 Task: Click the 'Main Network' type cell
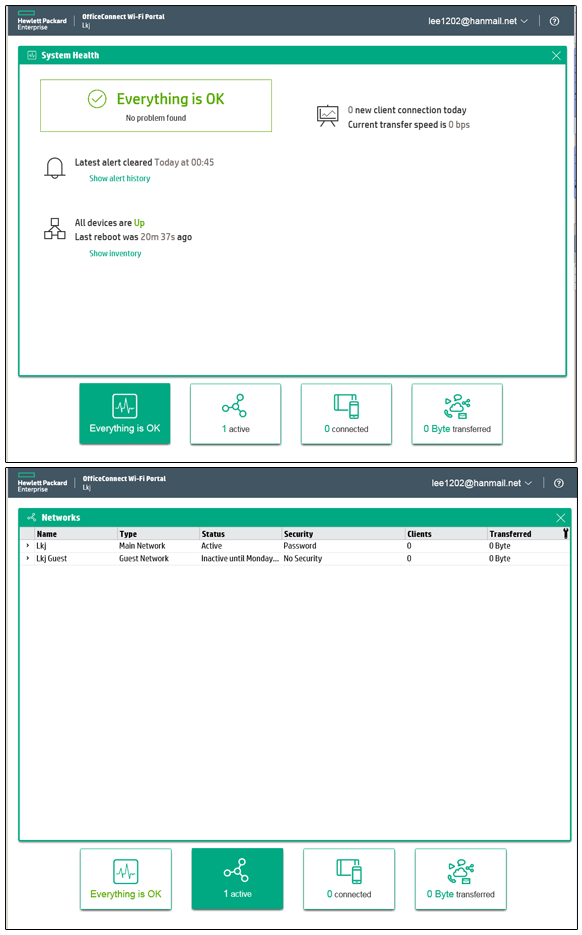(x=142, y=546)
